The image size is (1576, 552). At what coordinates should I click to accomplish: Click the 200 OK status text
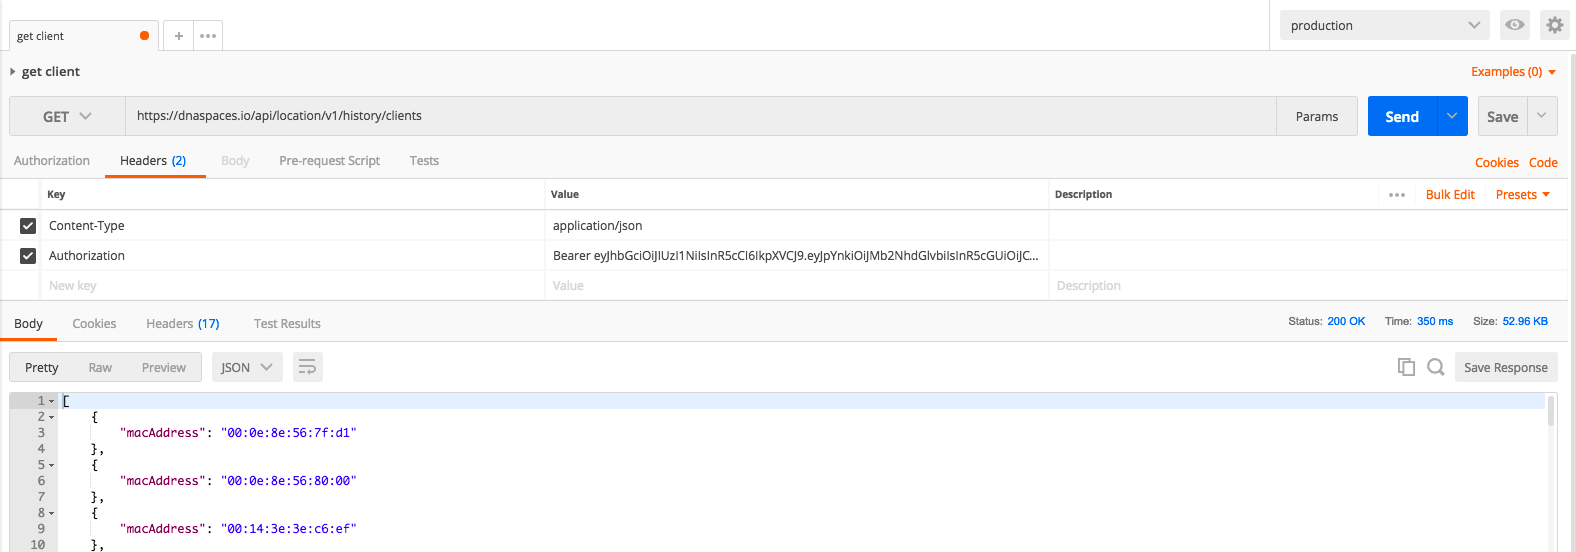coord(1346,321)
